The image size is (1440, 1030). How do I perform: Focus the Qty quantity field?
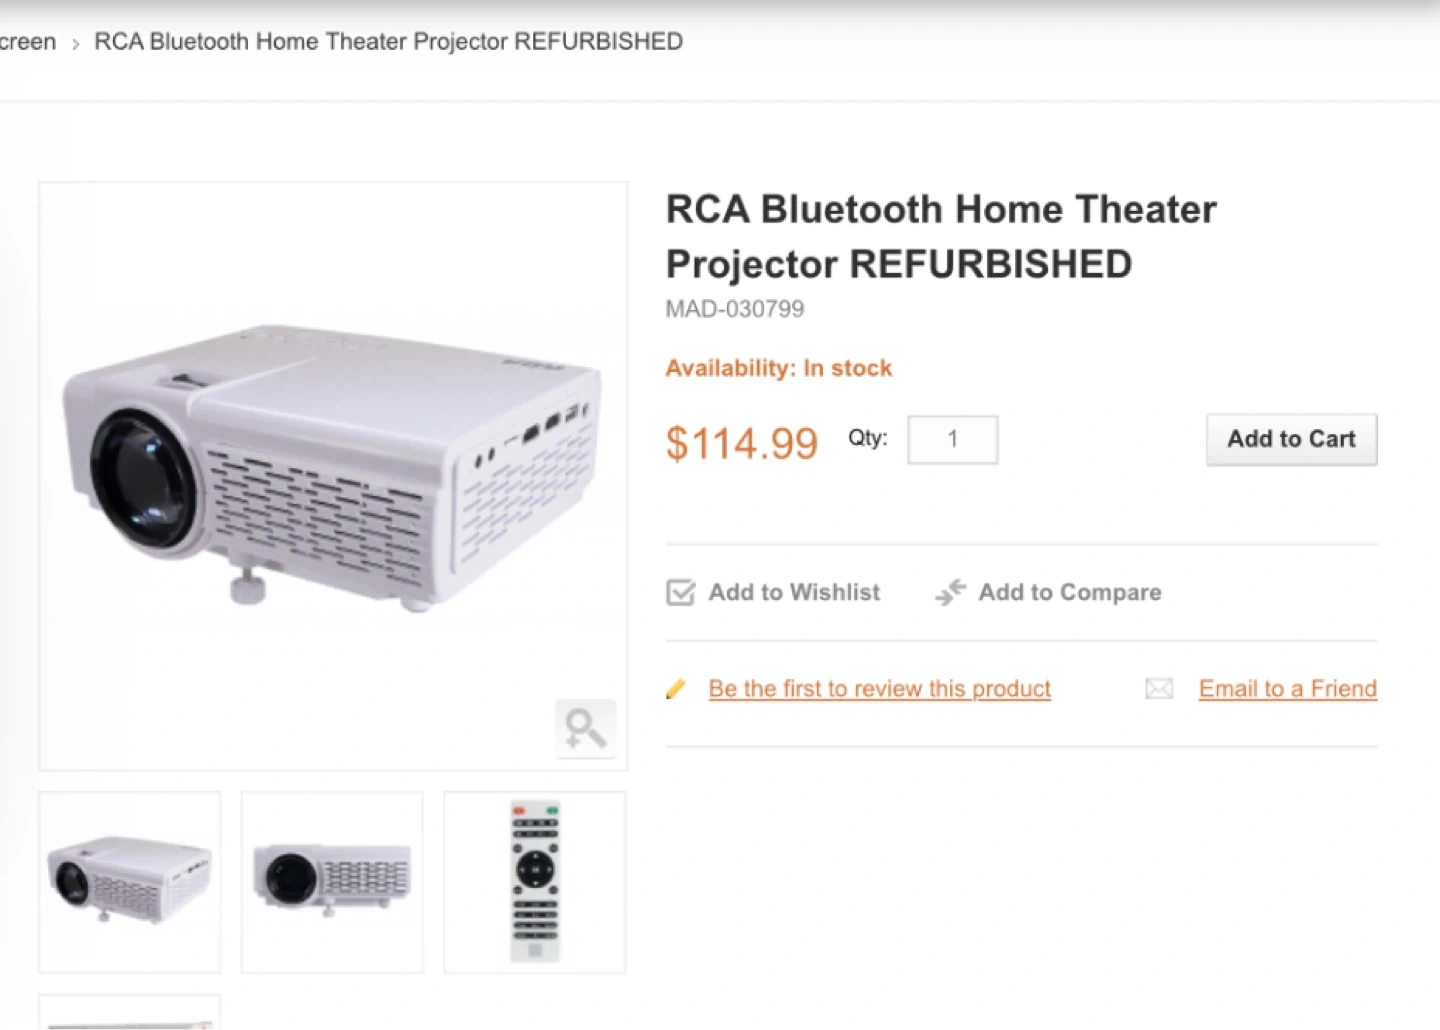[x=952, y=440]
